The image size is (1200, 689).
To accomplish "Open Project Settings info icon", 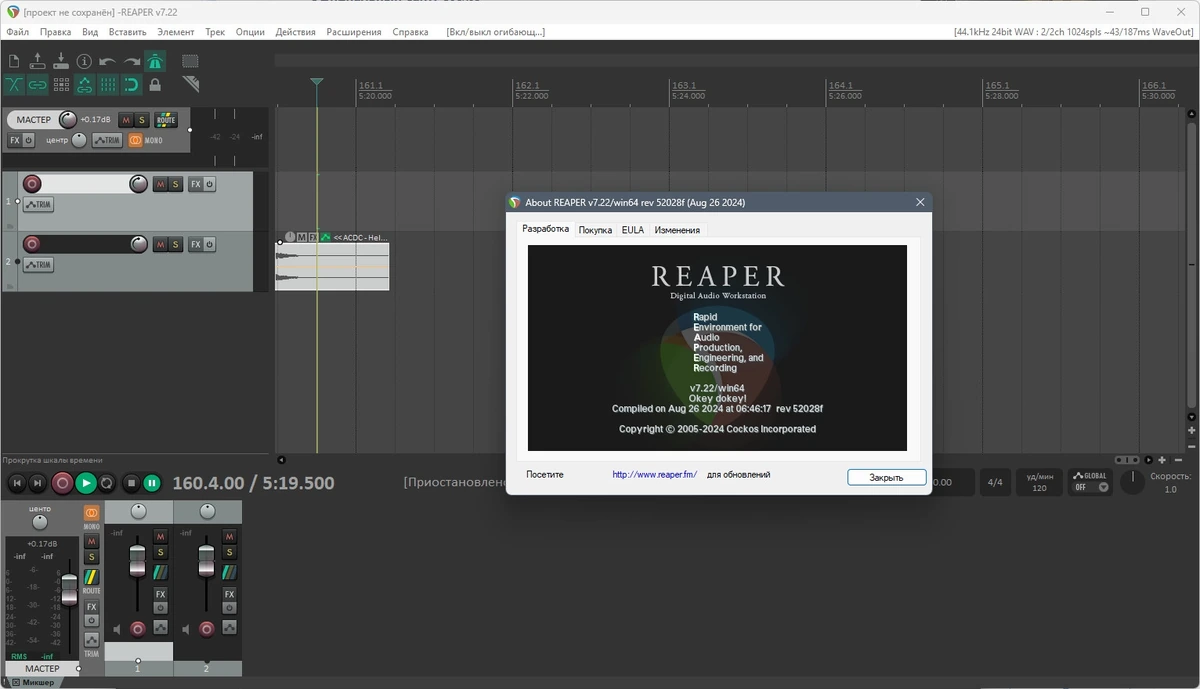I will pyautogui.click(x=84, y=61).
